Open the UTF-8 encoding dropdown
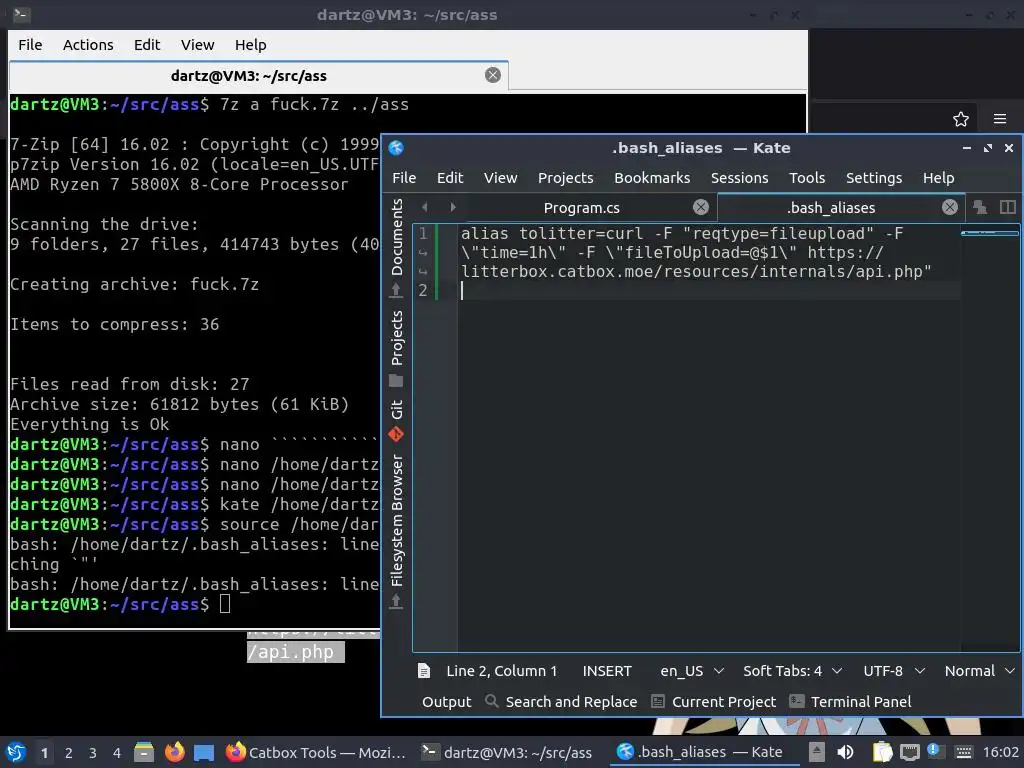Image resolution: width=1024 pixels, height=768 pixels. [894, 671]
